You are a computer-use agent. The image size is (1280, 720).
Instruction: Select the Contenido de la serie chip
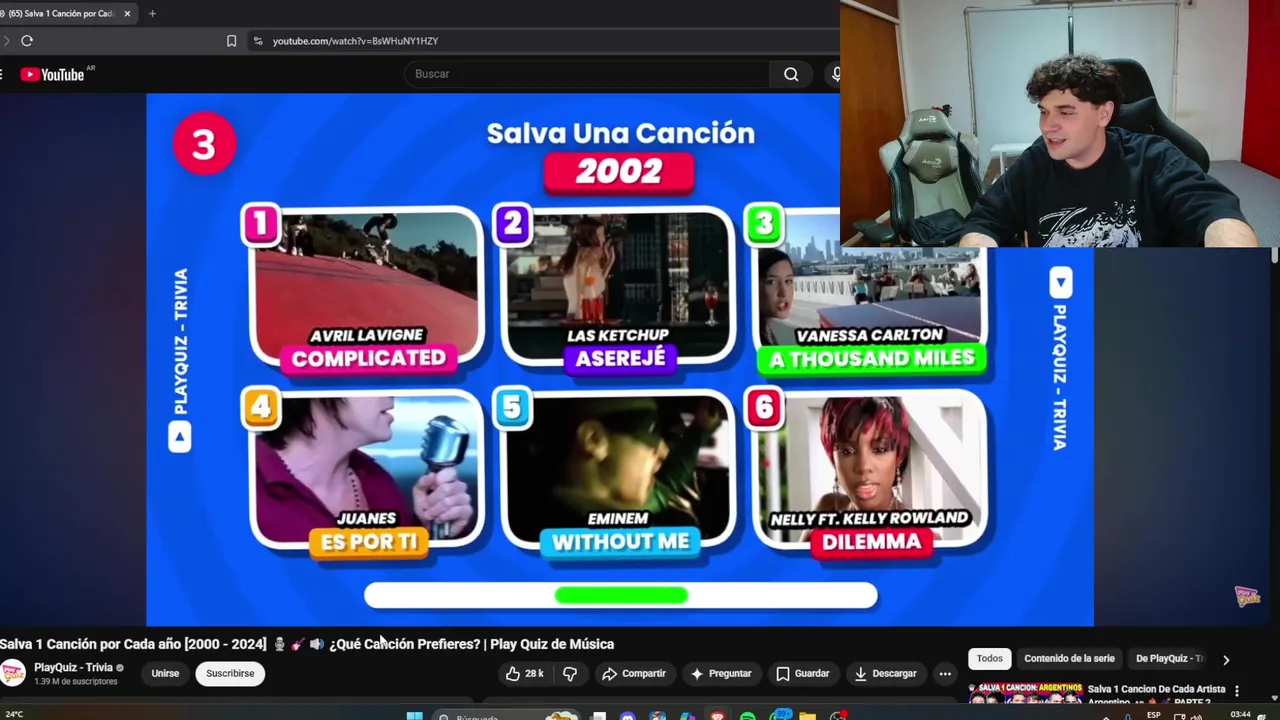(x=1069, y=659)
